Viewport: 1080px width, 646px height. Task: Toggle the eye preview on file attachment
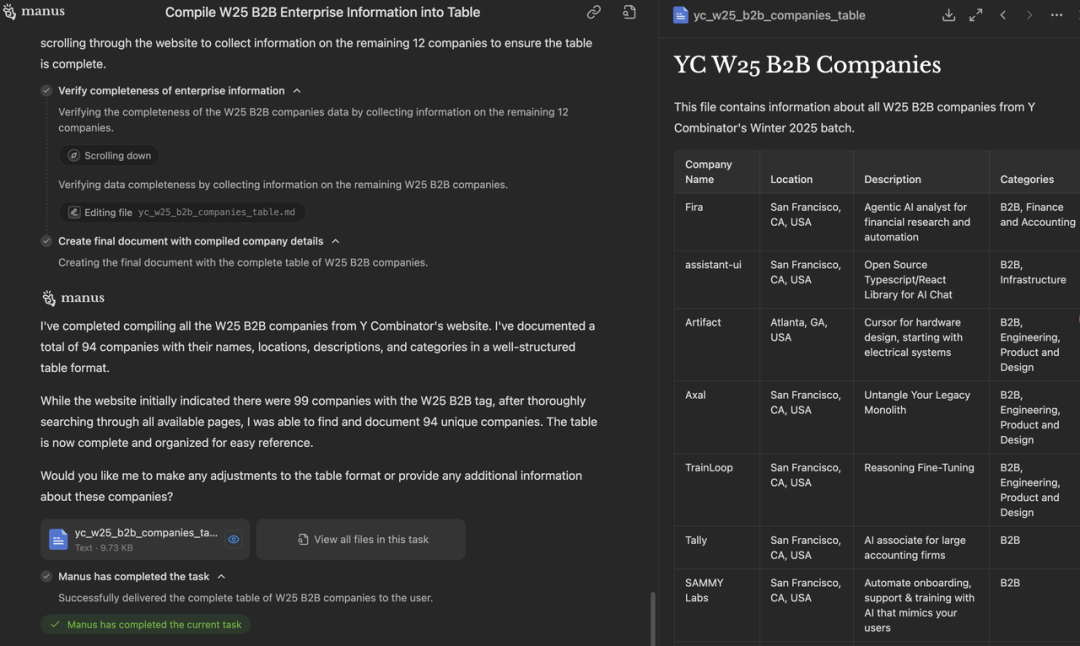pyautogui.click(x=233, y=539)
